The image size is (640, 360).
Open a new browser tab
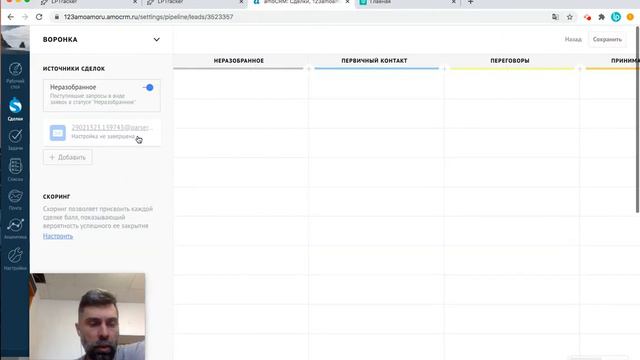click(x=471, y=2)
